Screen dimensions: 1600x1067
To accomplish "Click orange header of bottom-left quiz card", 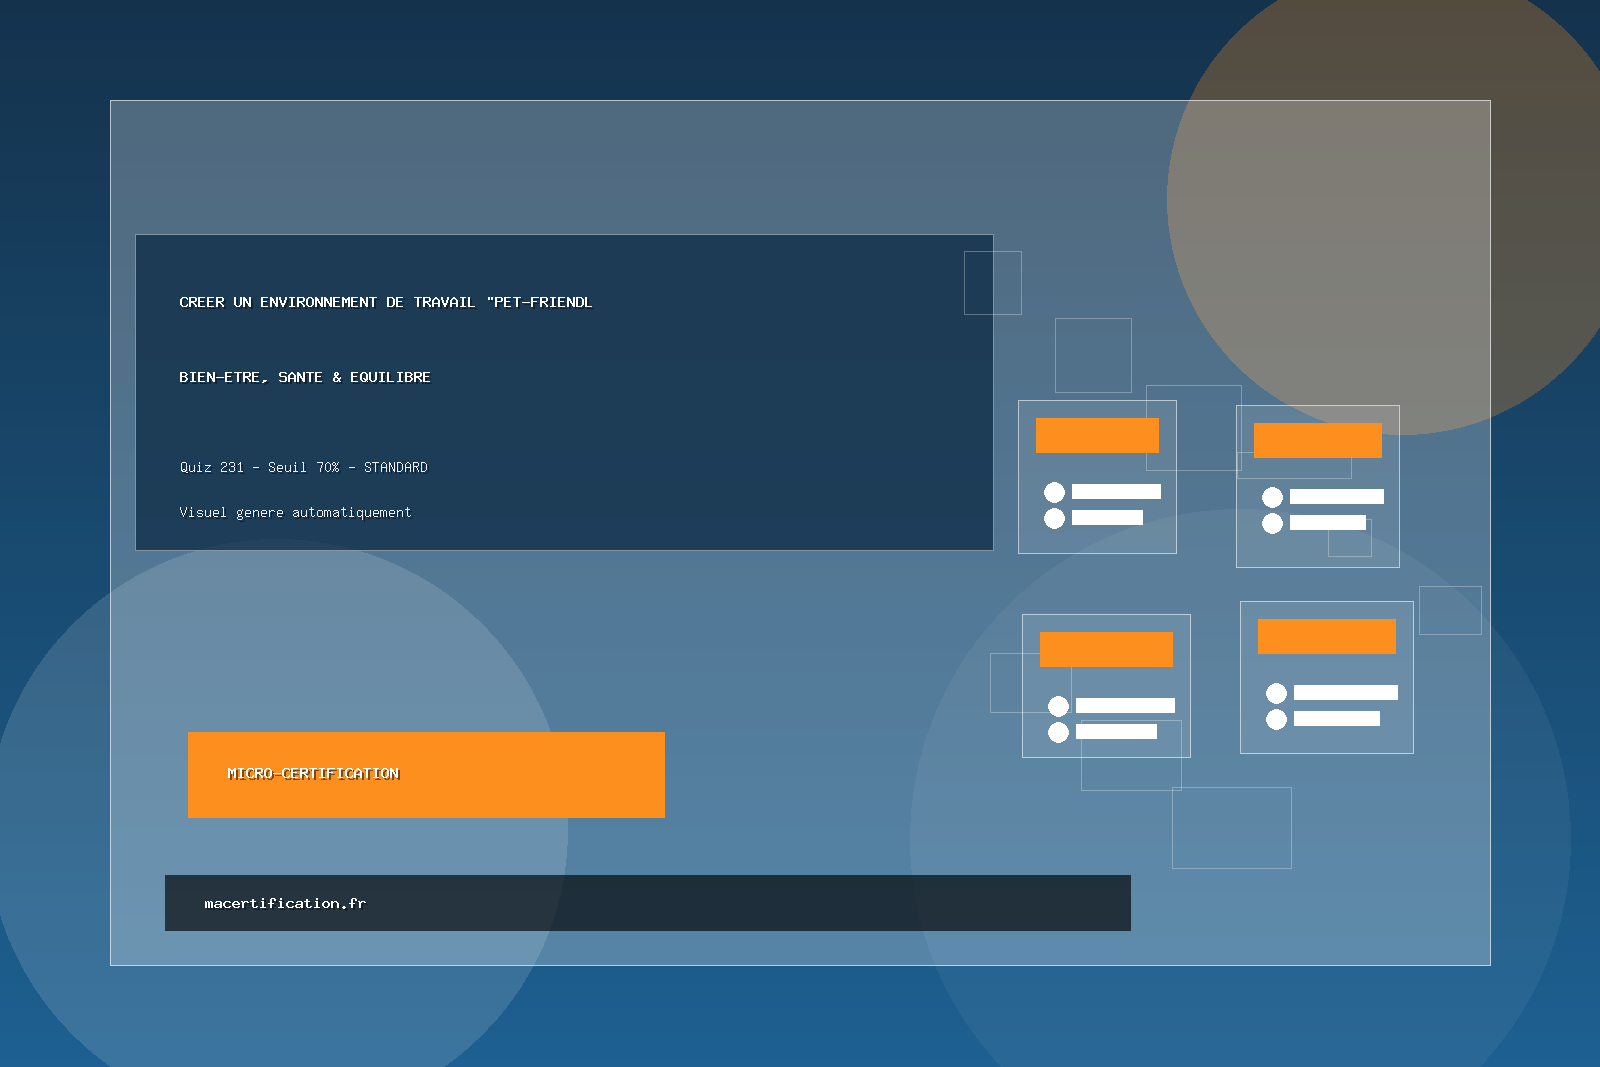I will tap(1106, 649).
